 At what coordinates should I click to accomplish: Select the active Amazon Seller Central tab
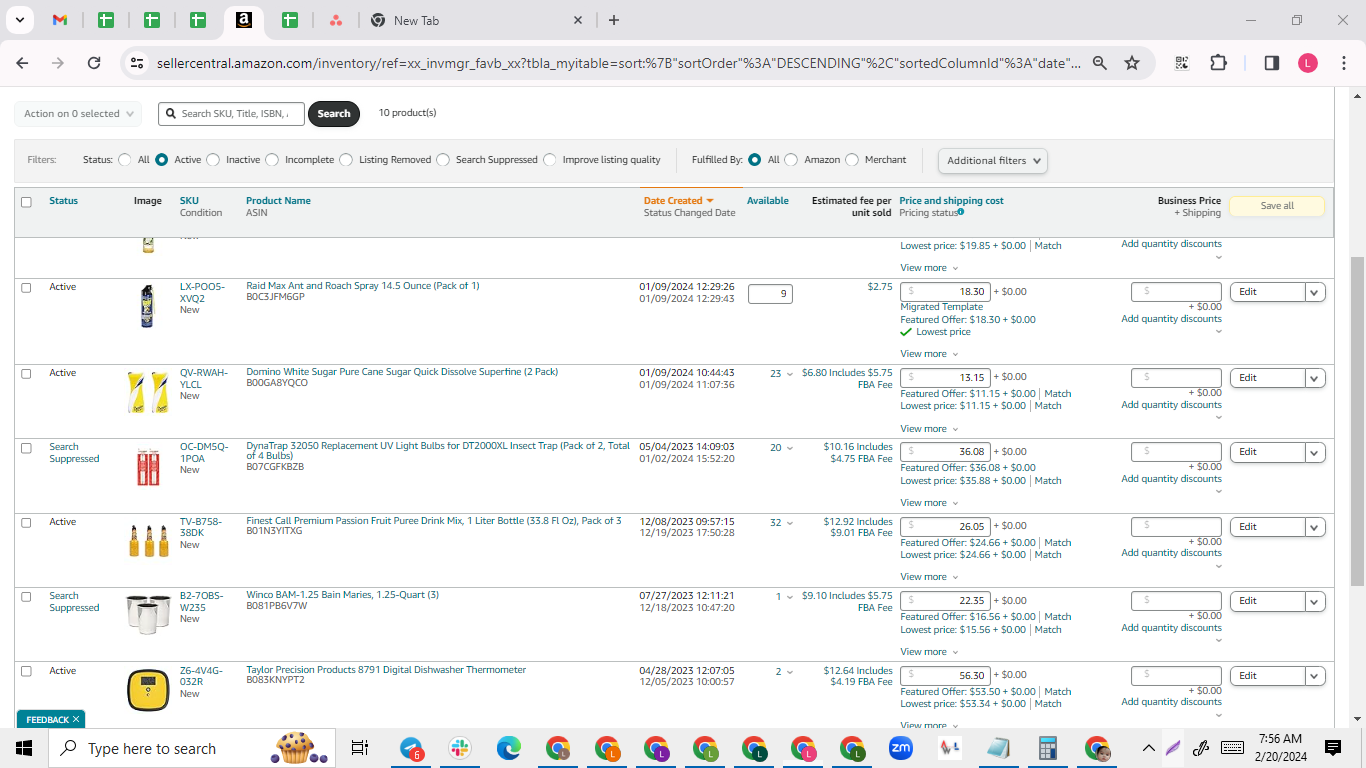coord(243,20)
